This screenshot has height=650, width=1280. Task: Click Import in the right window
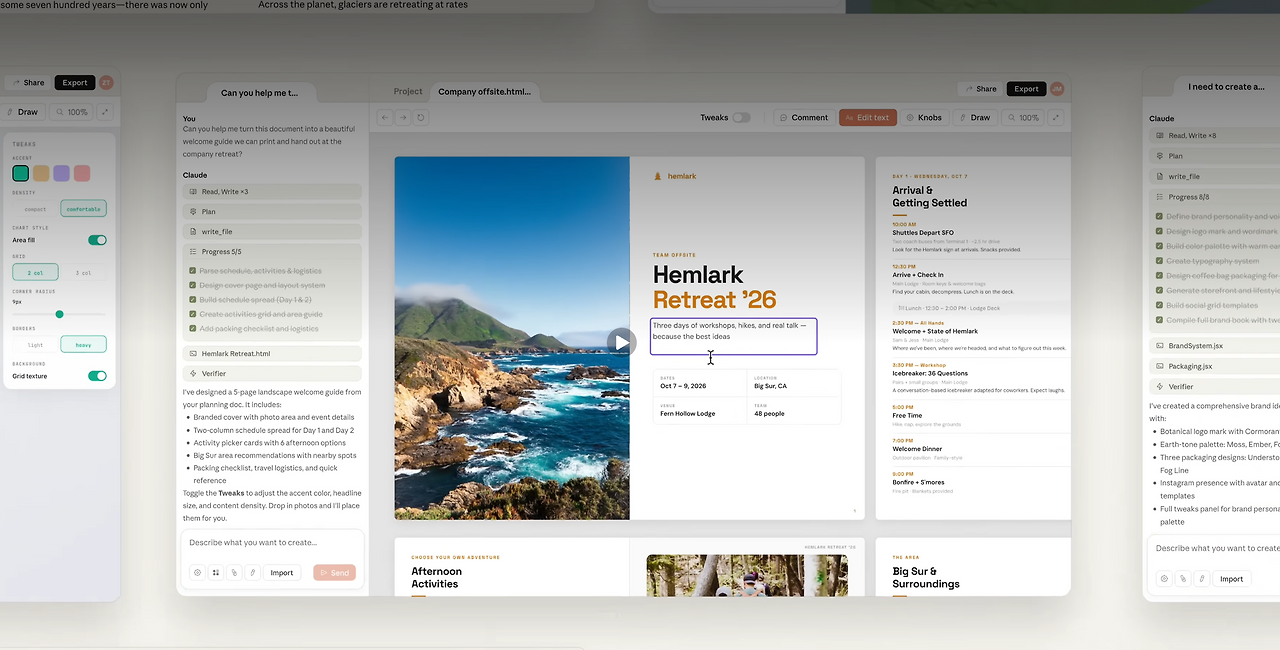pos(1231,579)
